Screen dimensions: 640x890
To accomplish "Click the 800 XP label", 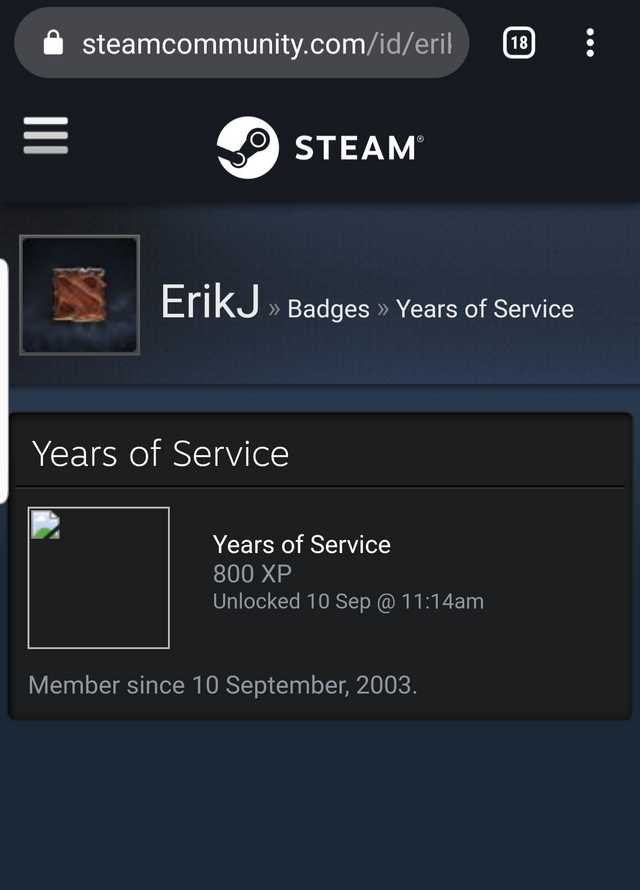I will (252, 574).
